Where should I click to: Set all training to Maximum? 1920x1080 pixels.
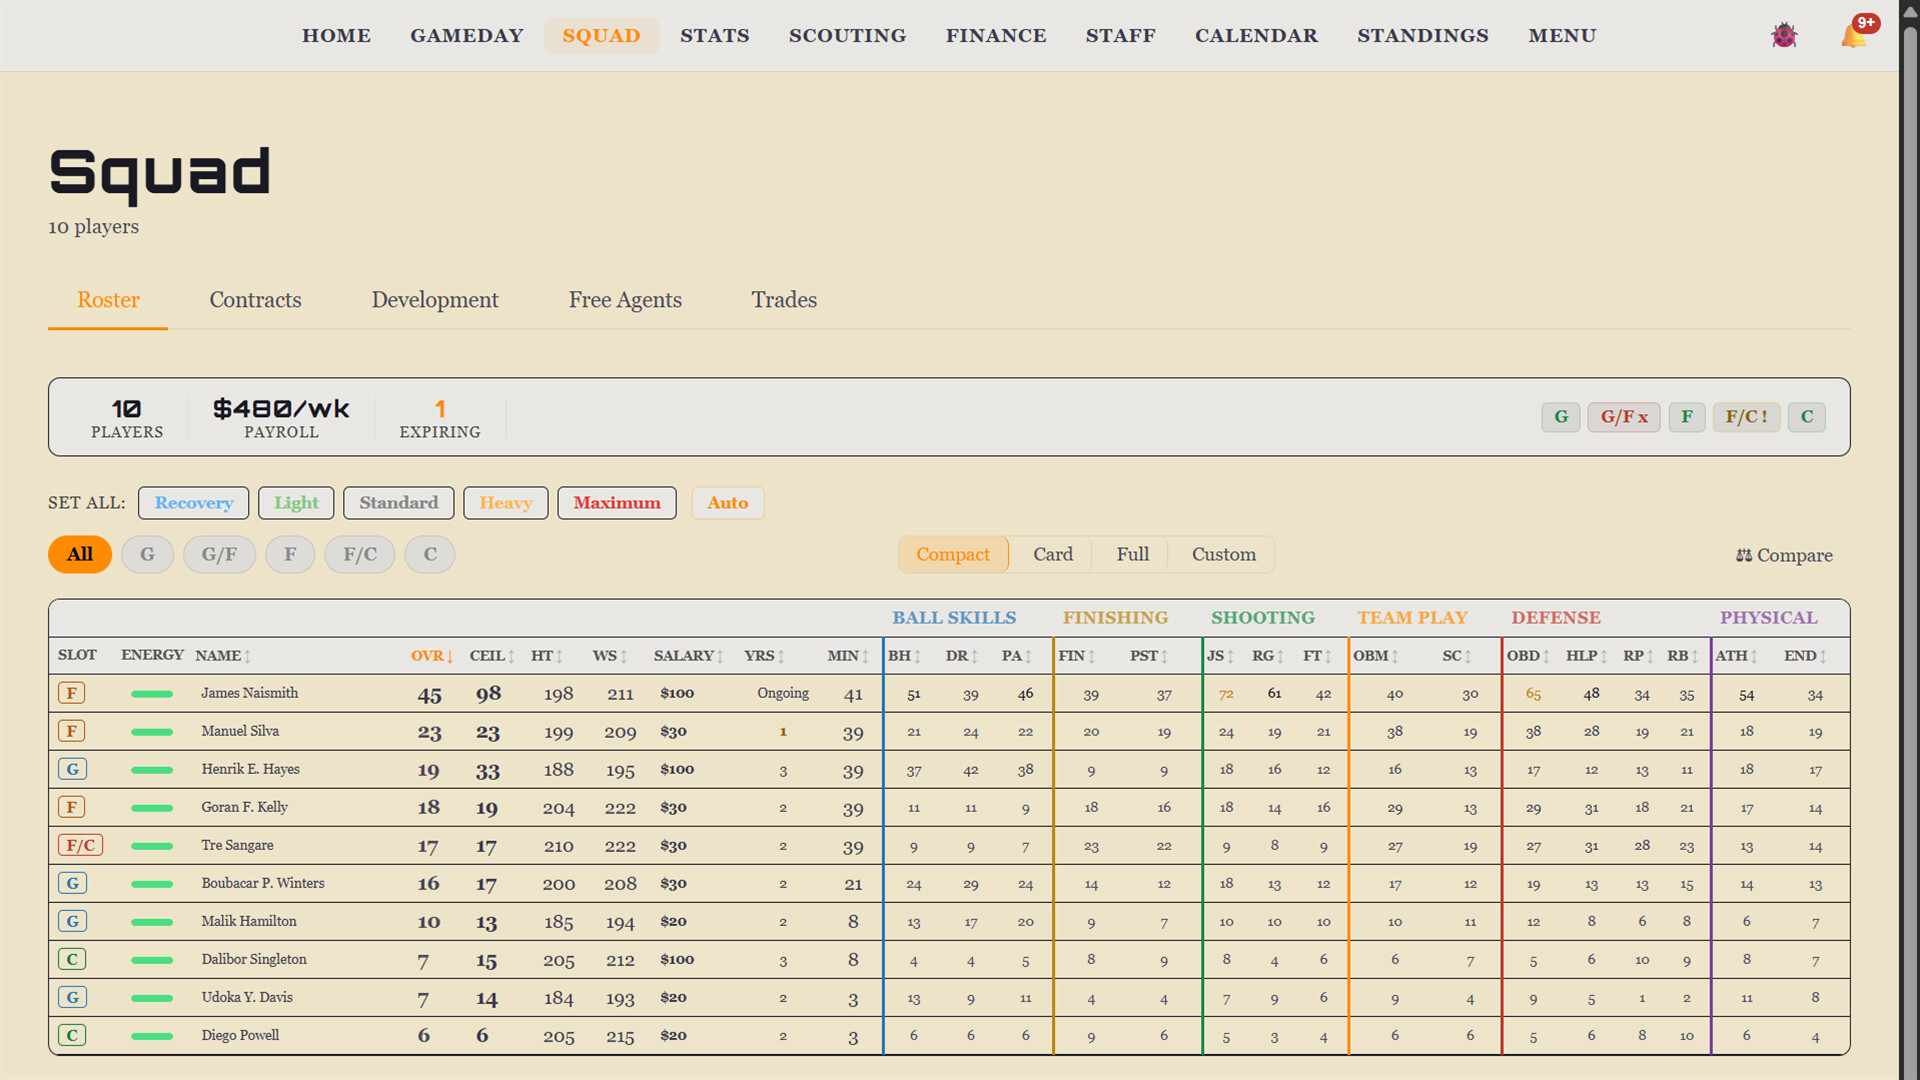tap(617, 503)
